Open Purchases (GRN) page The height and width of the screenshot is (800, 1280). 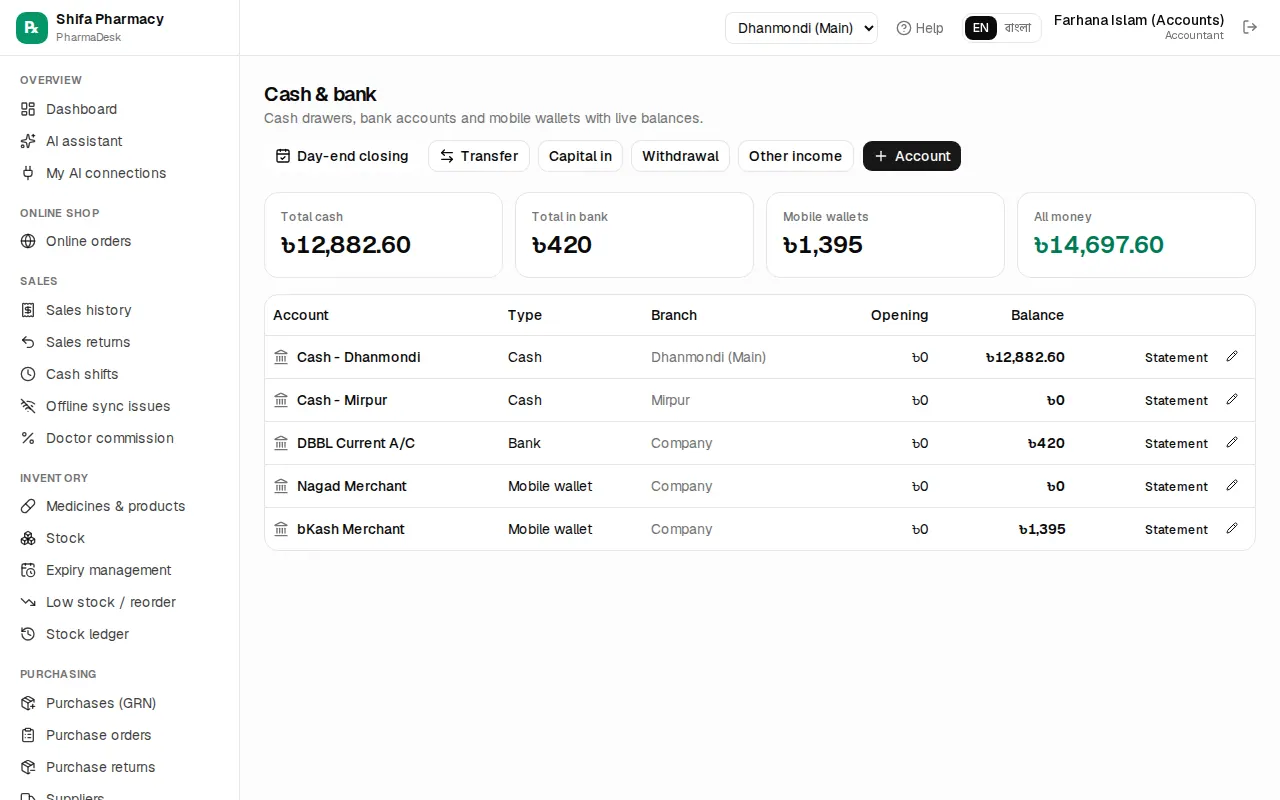[120, 703]
